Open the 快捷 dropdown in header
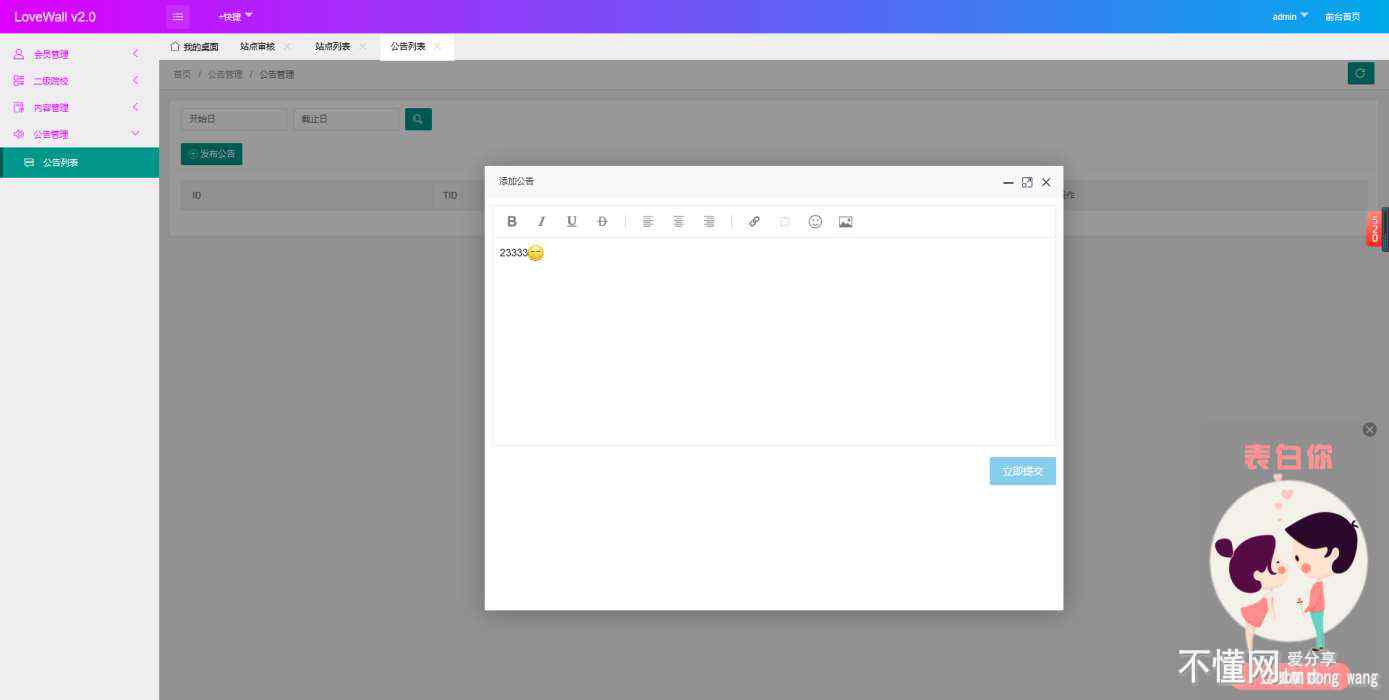1389x700 pixels. tap(236, 16)
